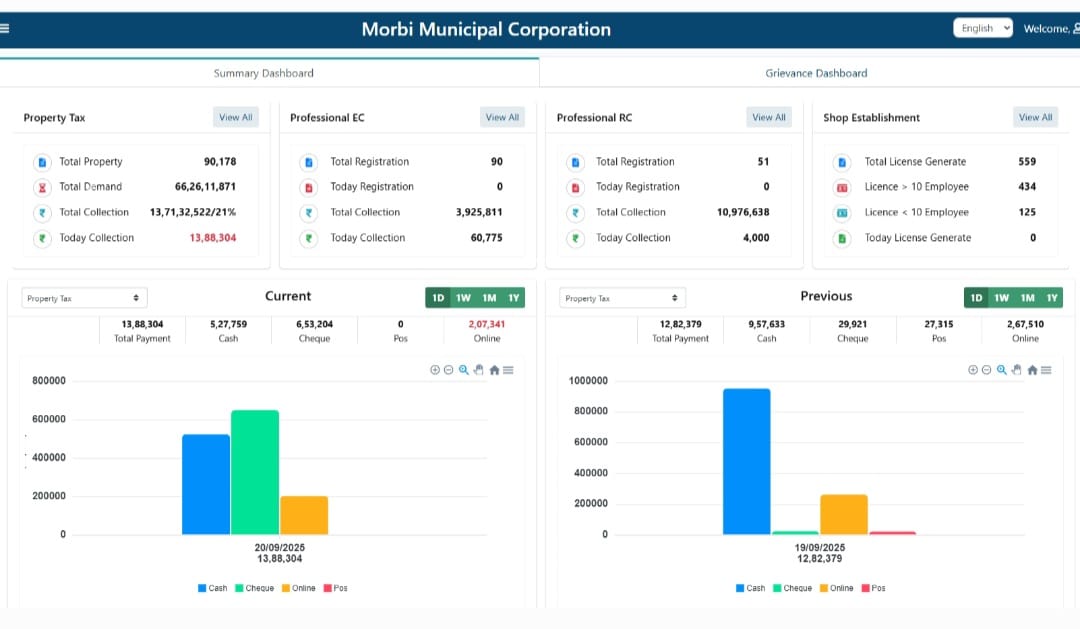The width and height of the screenshot is (1080, 629).
Task: Select 1Y period for Previous chart
Action: tap(1052, 298)
